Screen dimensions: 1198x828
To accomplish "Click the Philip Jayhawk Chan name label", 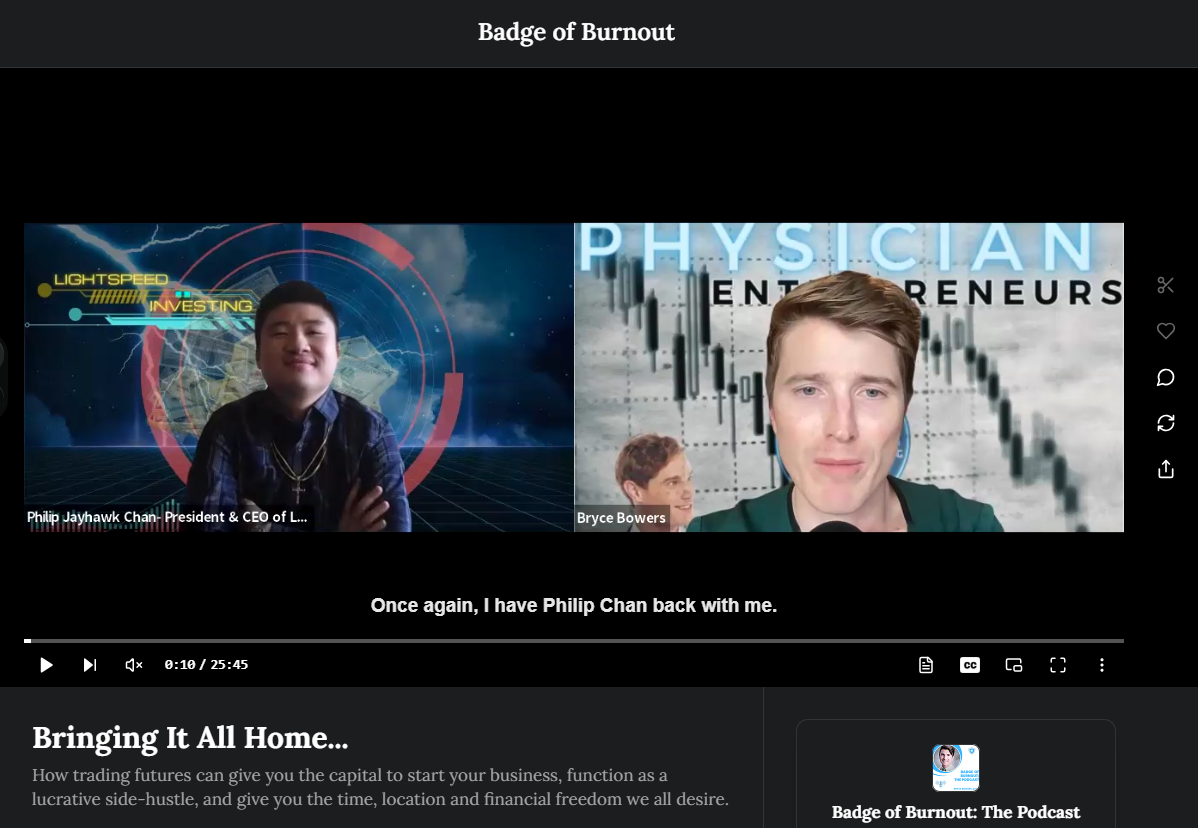I will tap(167, 517).
